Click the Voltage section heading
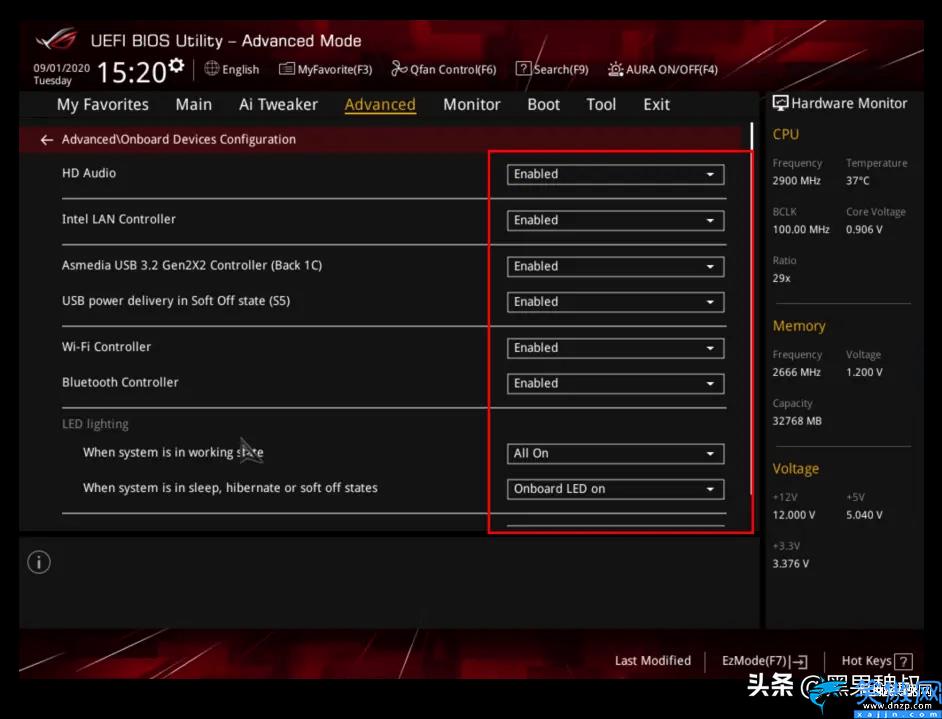The image size is (942, 719). [x=796, y=469]
